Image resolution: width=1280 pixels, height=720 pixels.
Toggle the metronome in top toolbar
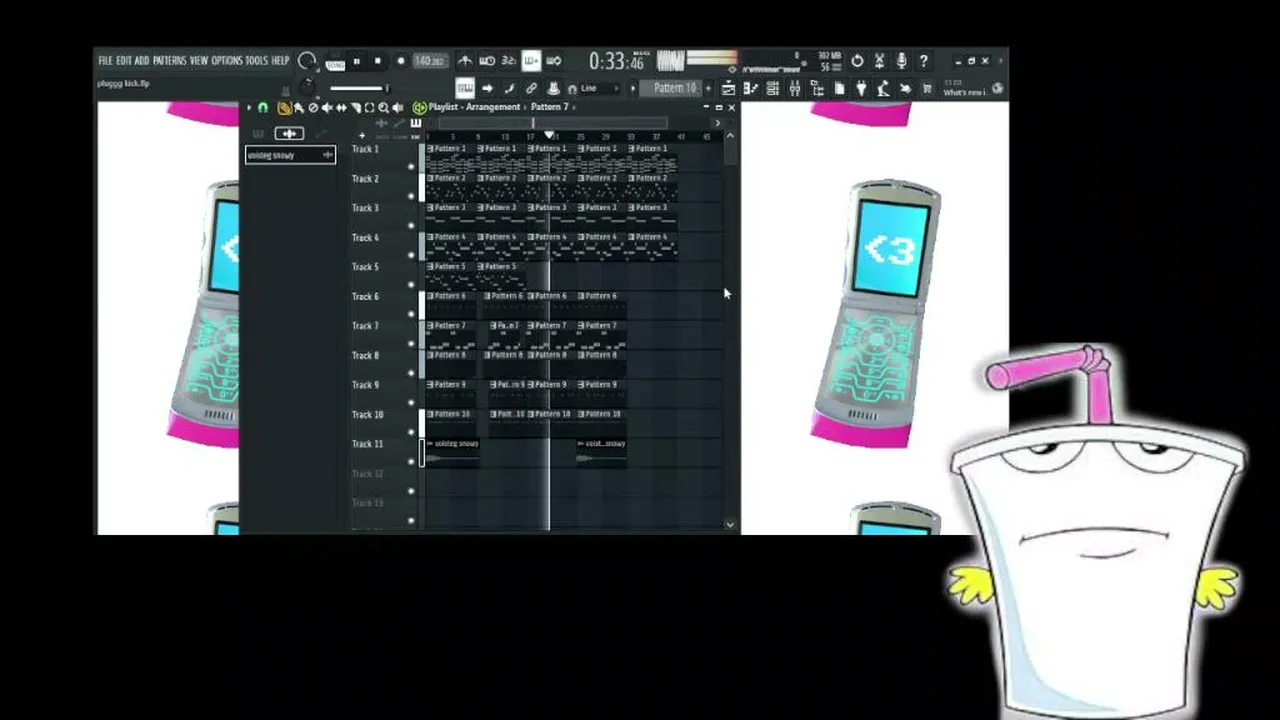465,61
